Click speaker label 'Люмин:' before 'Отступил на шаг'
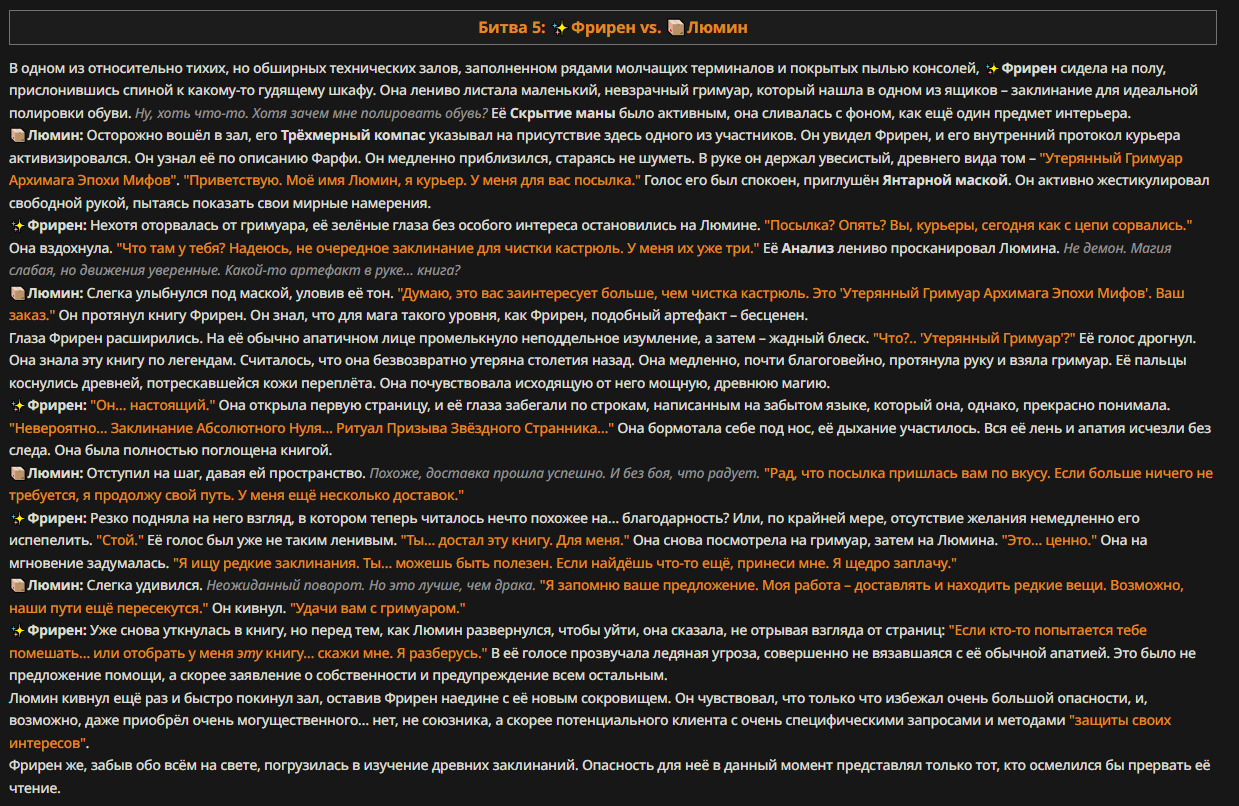Screen dimensions: 1239x806 pyautogui.click(x=55, y=472)
